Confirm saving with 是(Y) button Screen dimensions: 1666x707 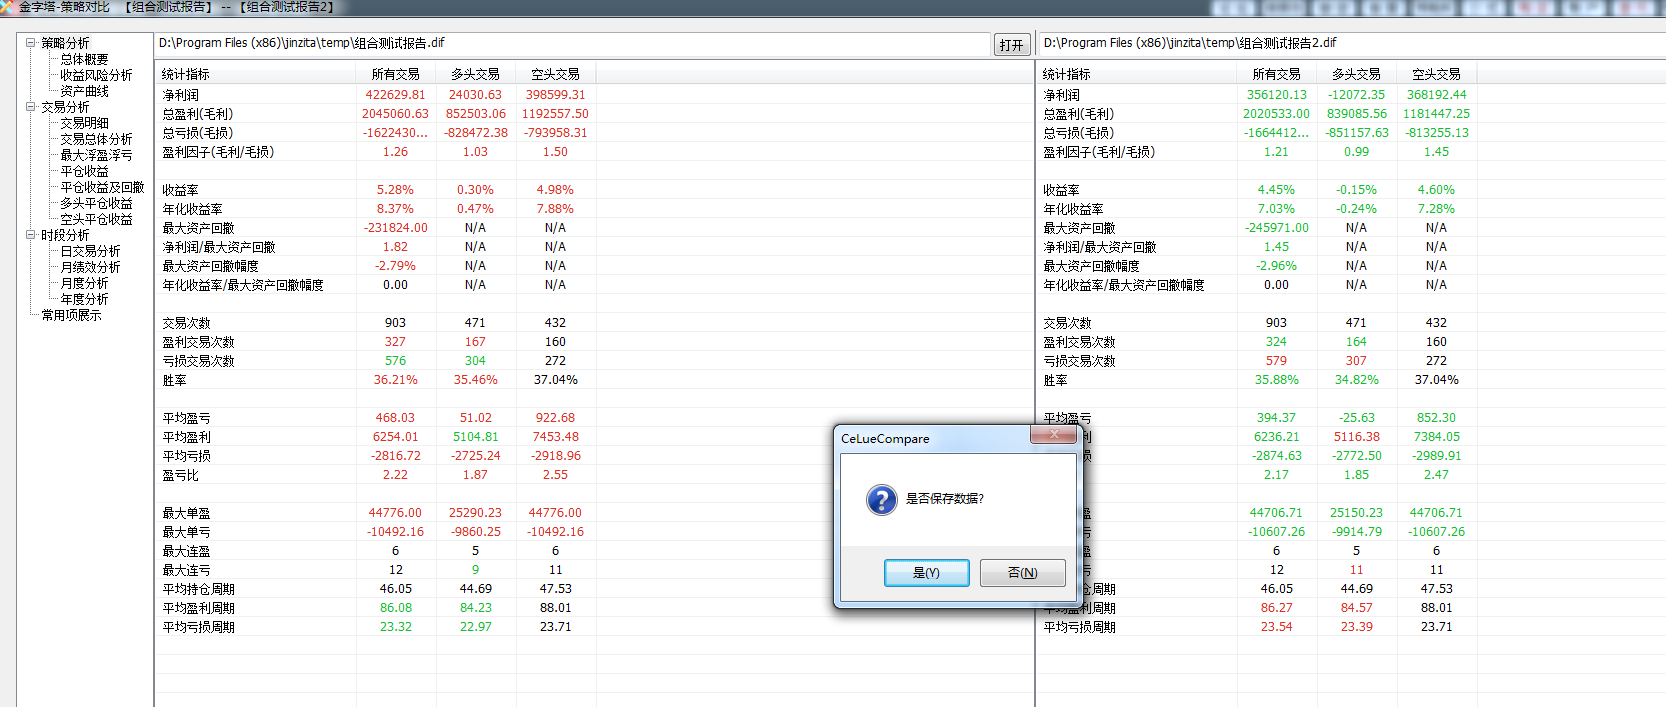click(x=926, y=573)
